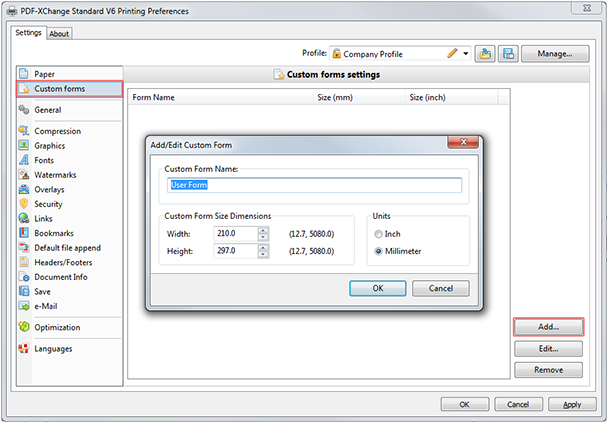Click the Fonts letter icon
Screen dimensions: 608x423
(24, 160)
